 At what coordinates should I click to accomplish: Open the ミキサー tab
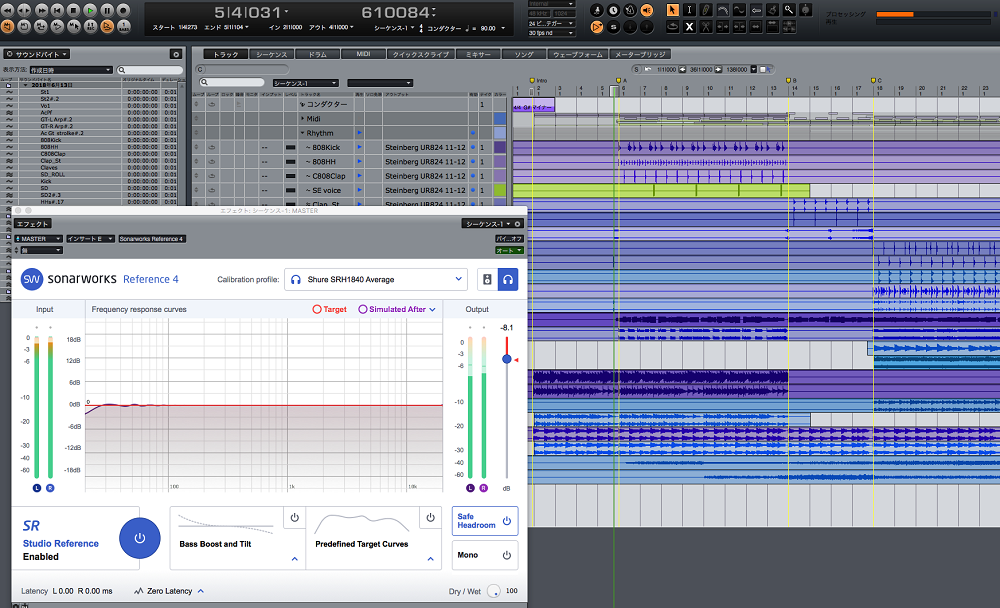[478, 54]
